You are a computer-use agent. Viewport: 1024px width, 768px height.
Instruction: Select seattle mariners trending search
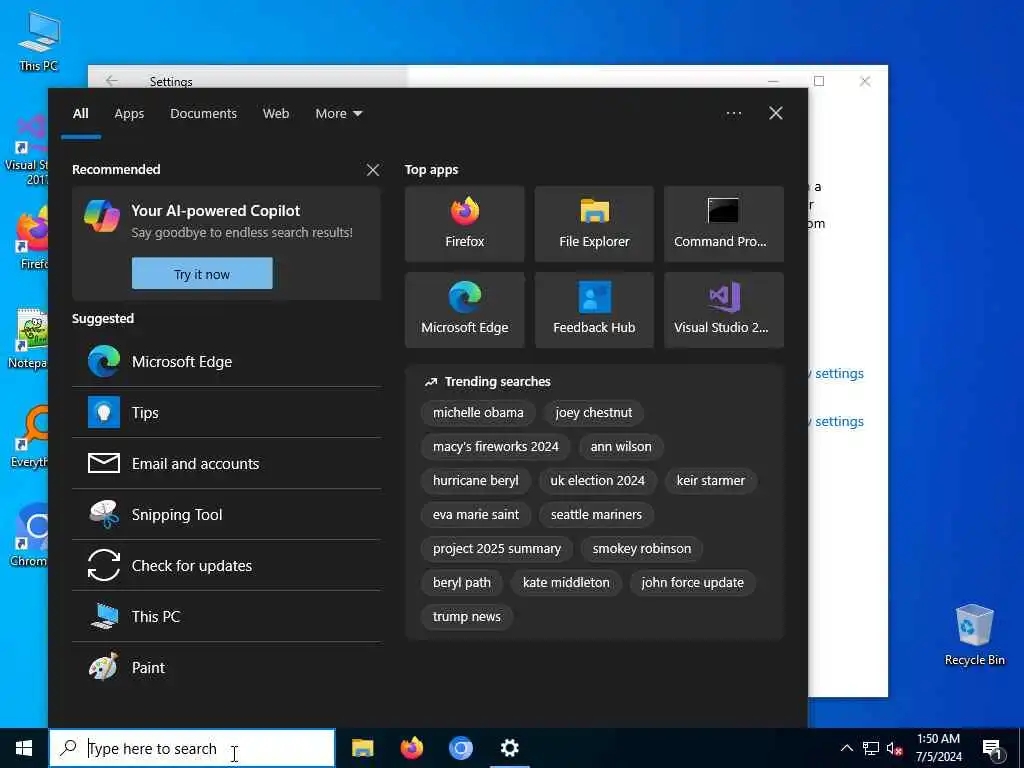point(596,515)
